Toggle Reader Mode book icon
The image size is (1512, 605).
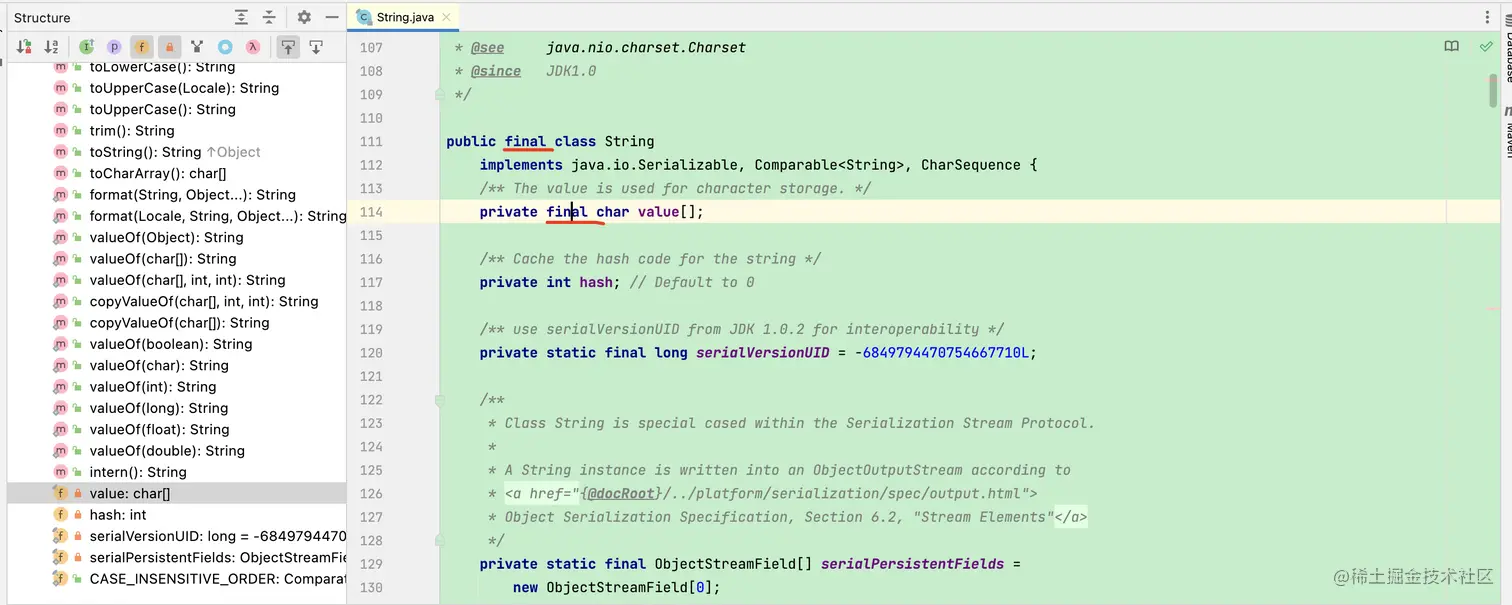1452,47
